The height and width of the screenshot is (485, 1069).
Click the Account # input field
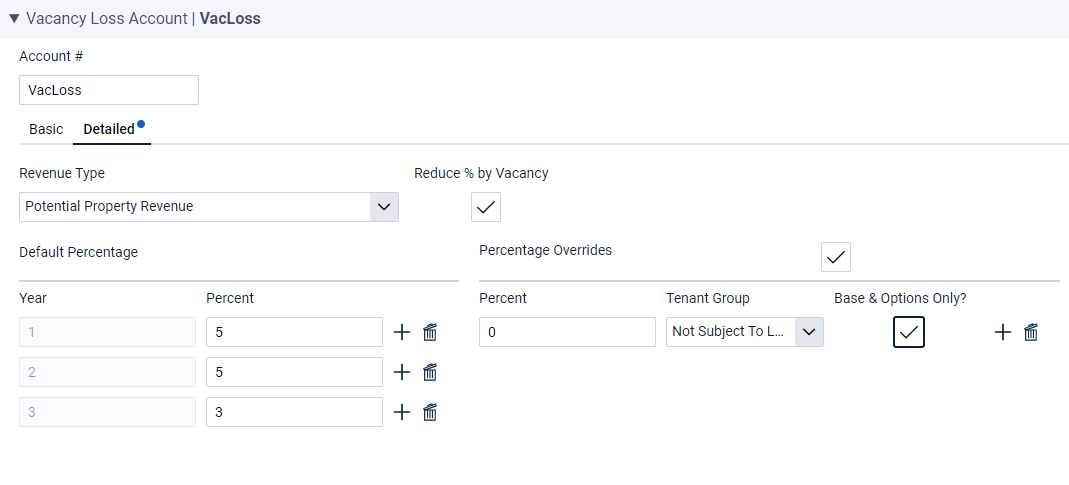click(109, 90)
